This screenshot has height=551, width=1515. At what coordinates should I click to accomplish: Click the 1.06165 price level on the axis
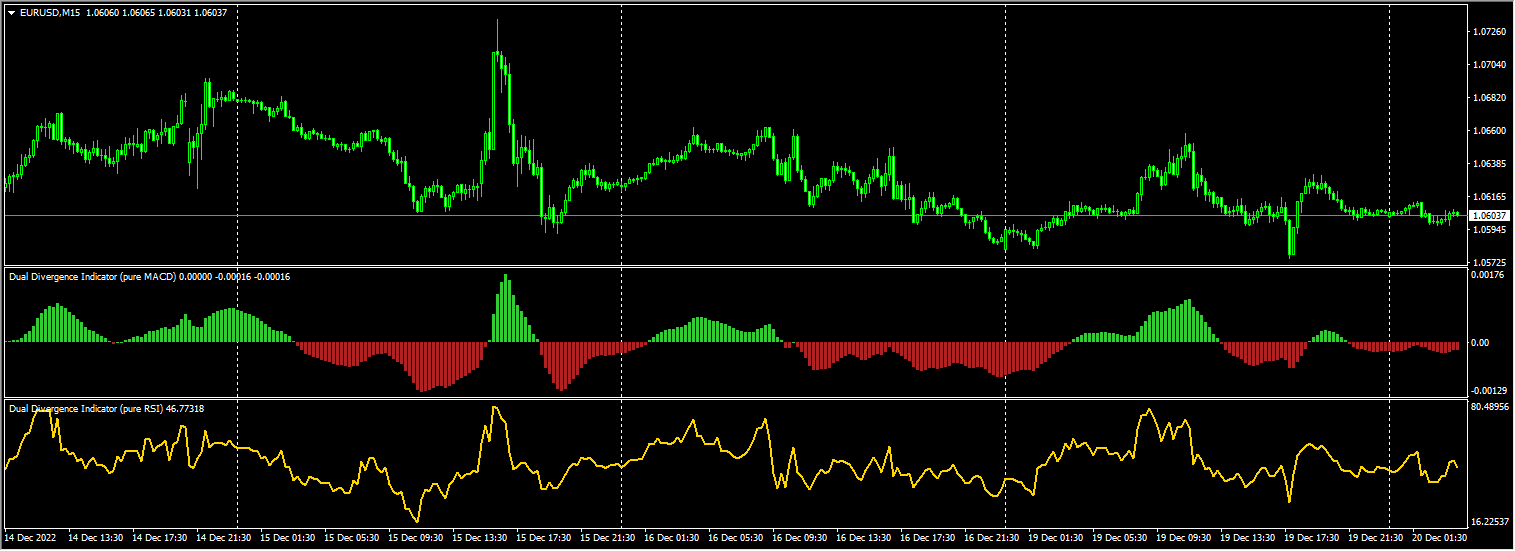1490,197
